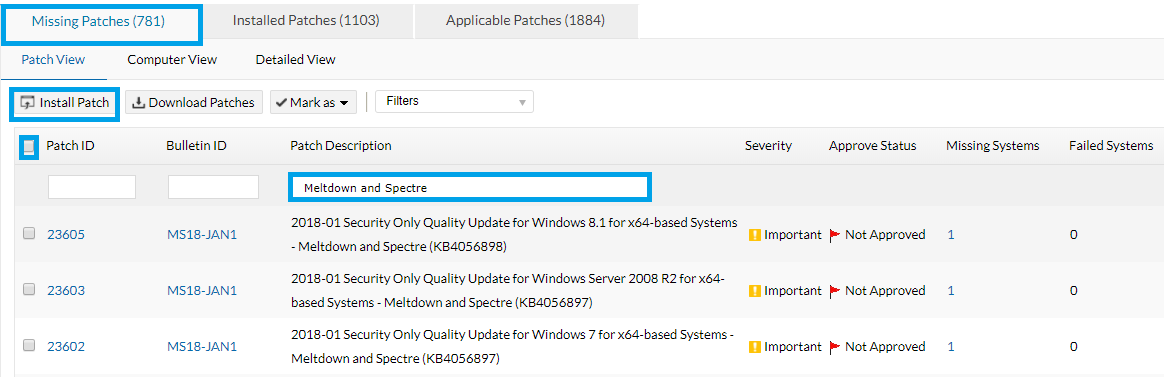The width and height of the screenshot is (1164, 377).
Task: Toggle the select-all patches checkbox
Action: [x=28, y=147]
